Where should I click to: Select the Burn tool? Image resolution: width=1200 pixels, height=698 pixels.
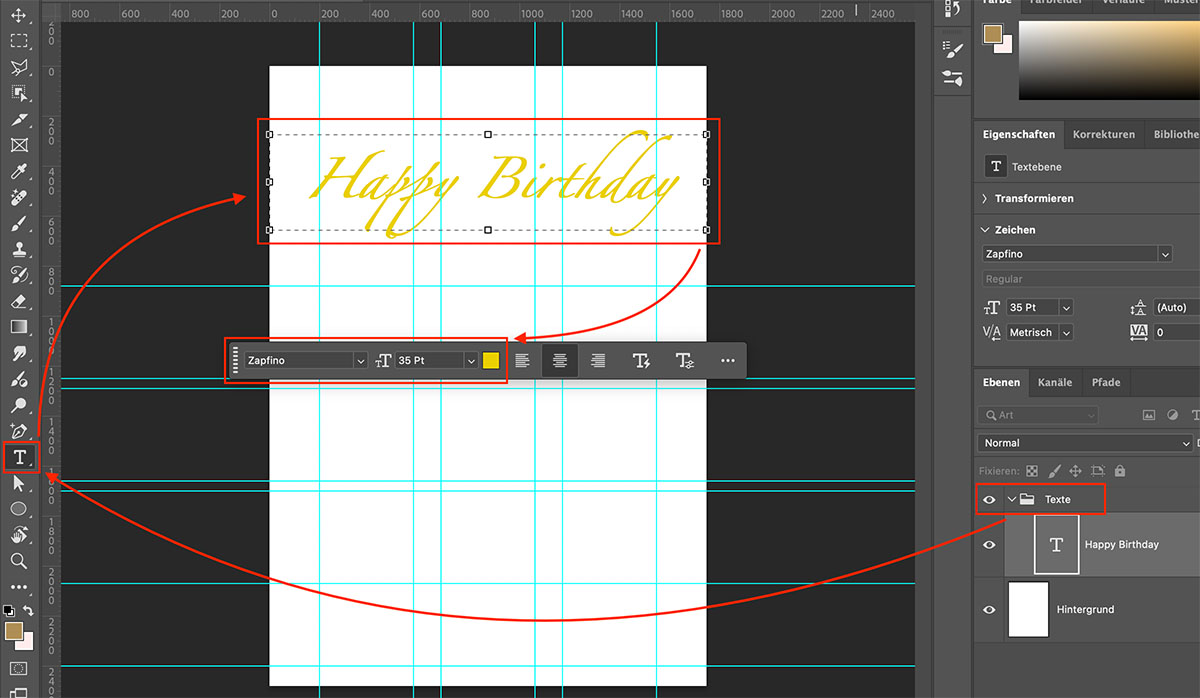18,379
